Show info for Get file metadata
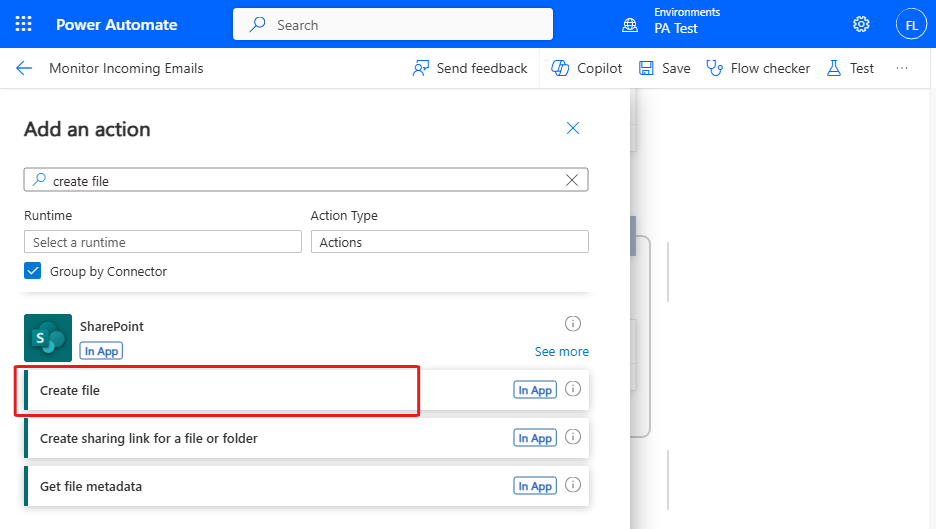This screenshot has width=936, height=529. point(573,486)
